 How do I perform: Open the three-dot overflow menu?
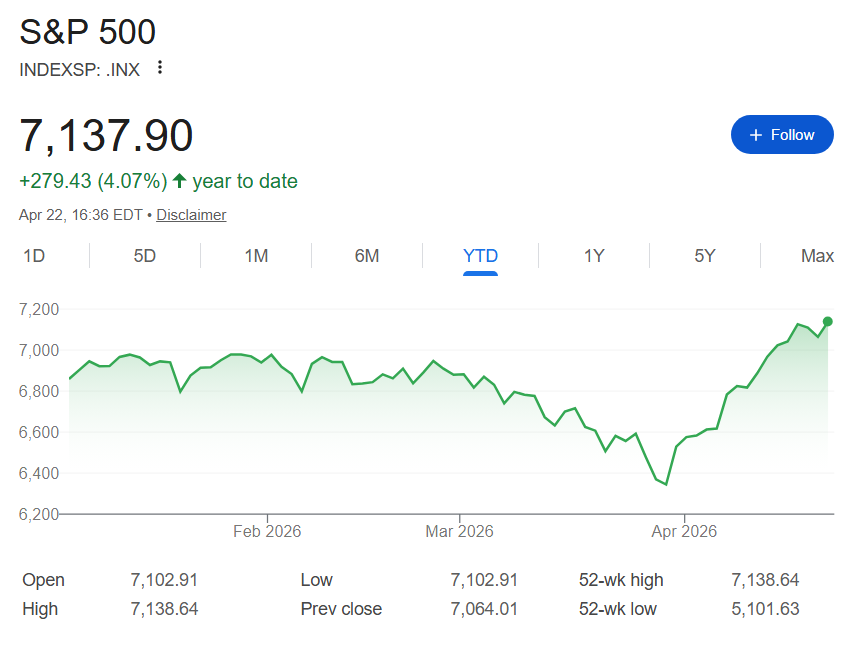click(160, 68)
